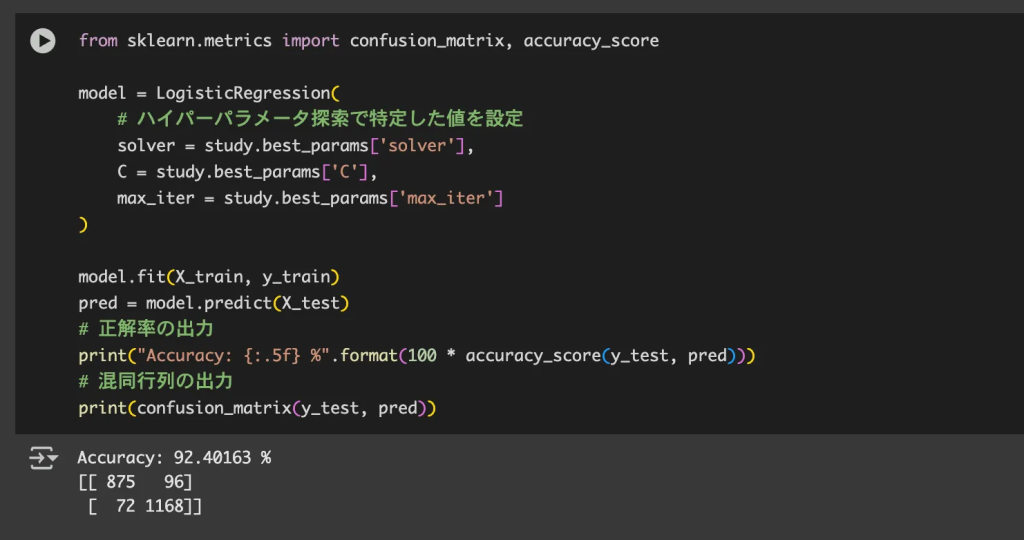Toggle the cell output options icon
Screen dimensions: 1024x540
(43, 458)
